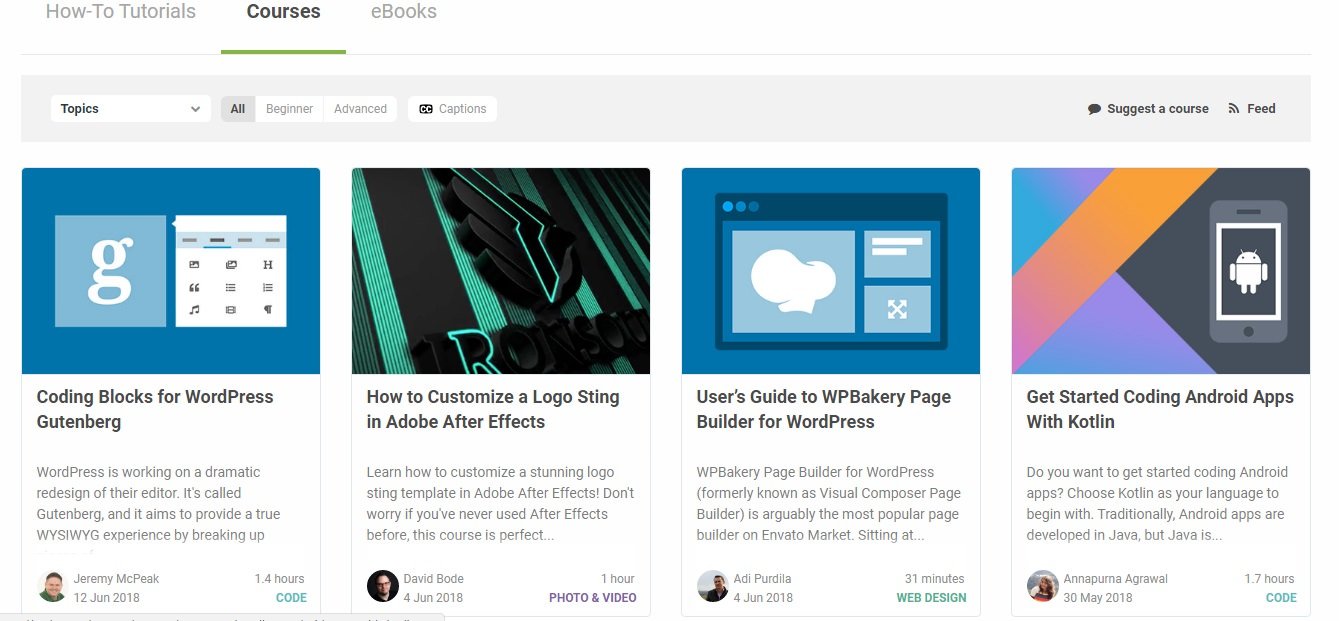
Task: Open author David Bode's profile name
Action: point(434,579)
